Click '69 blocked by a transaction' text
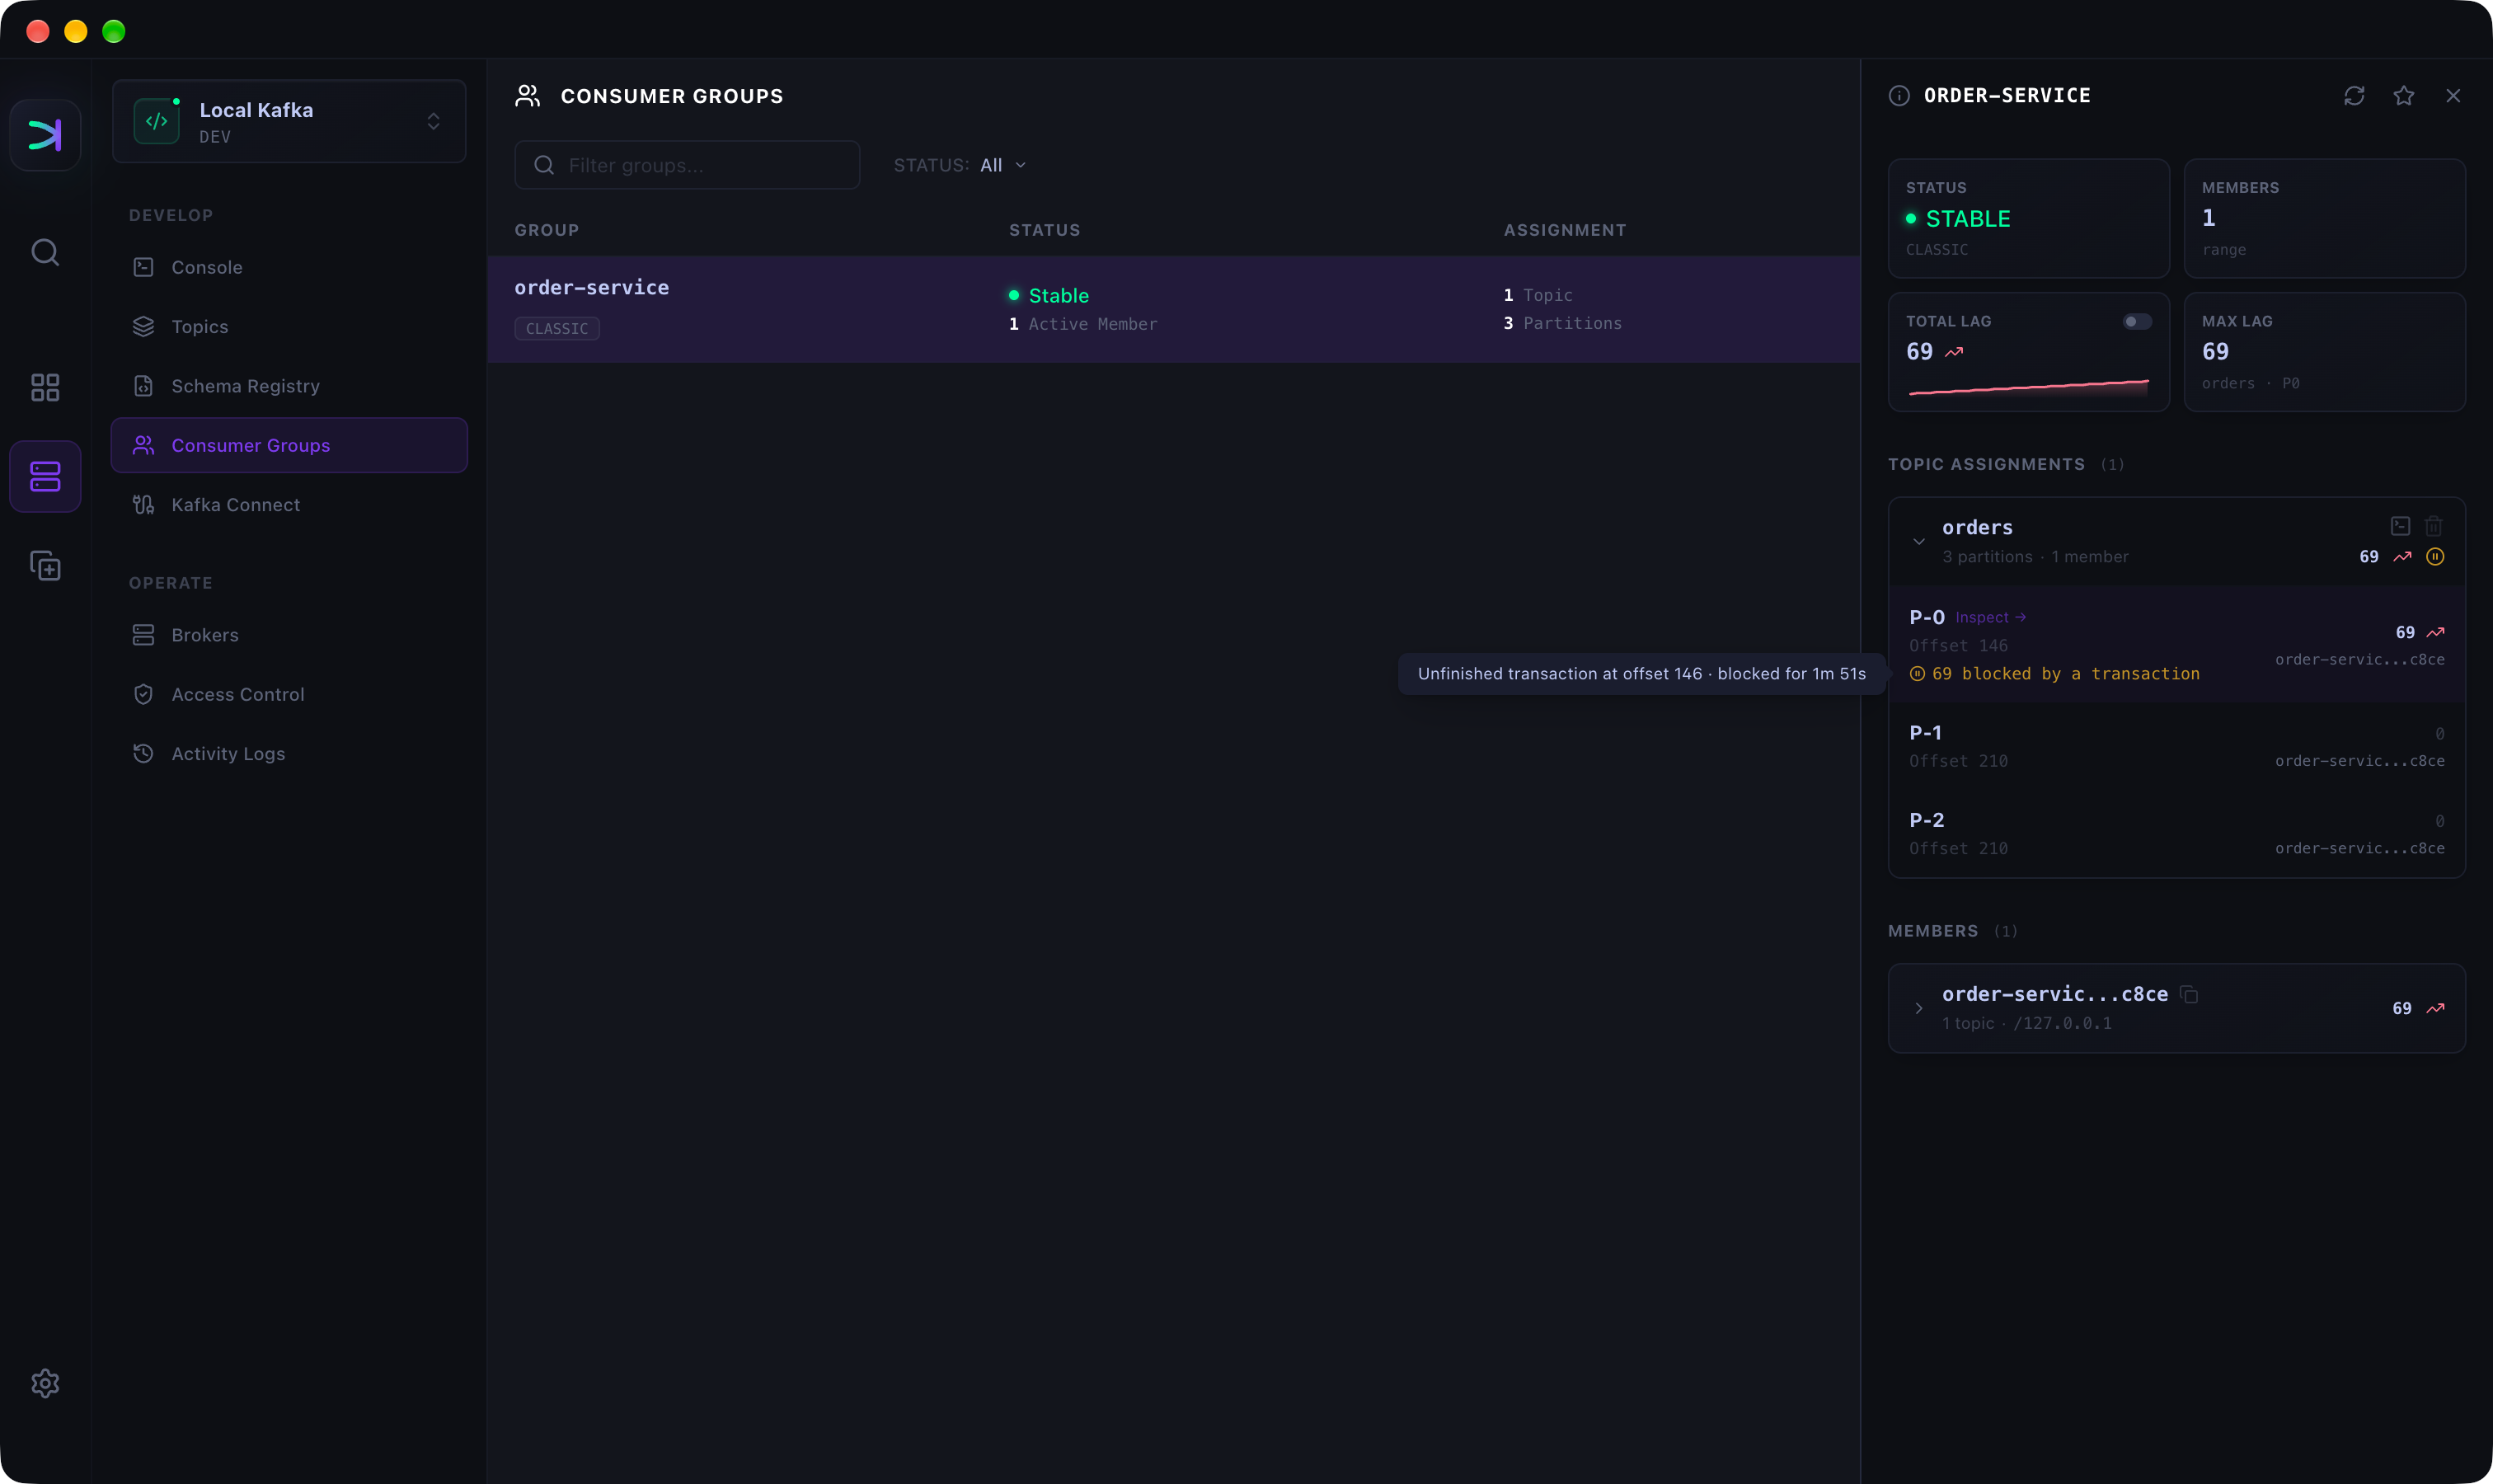Viewport: 2493px width, 1484px height. (x=2065, y=674)
